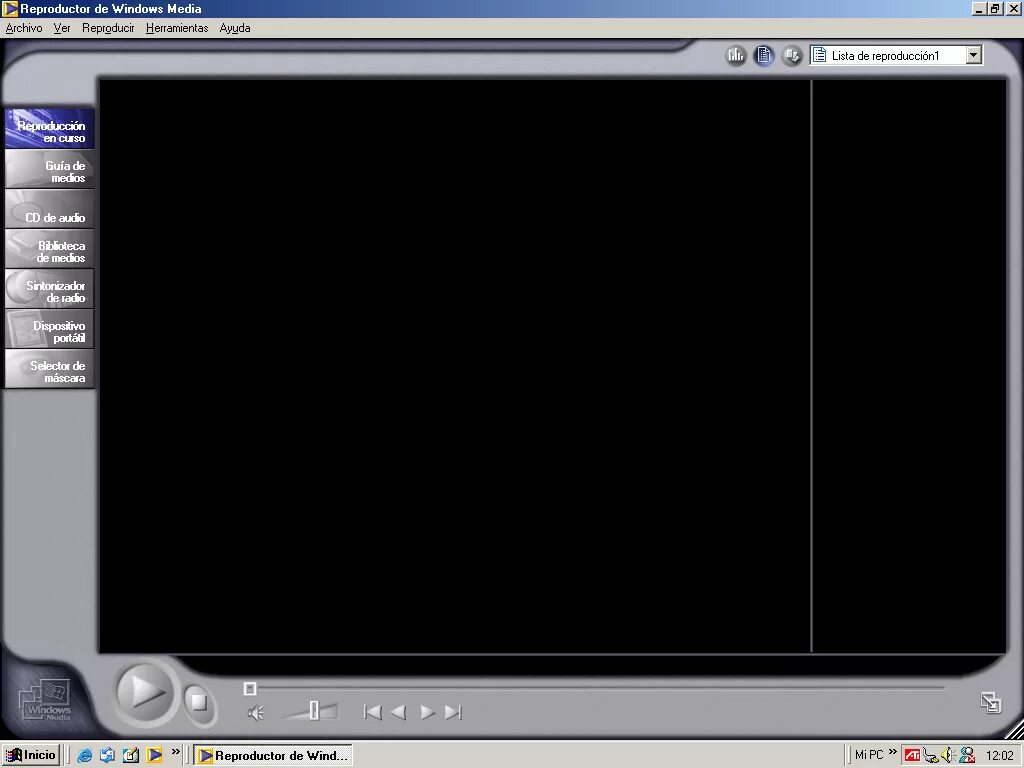
Task: Skip to the previous track
Action: [372, 712]
